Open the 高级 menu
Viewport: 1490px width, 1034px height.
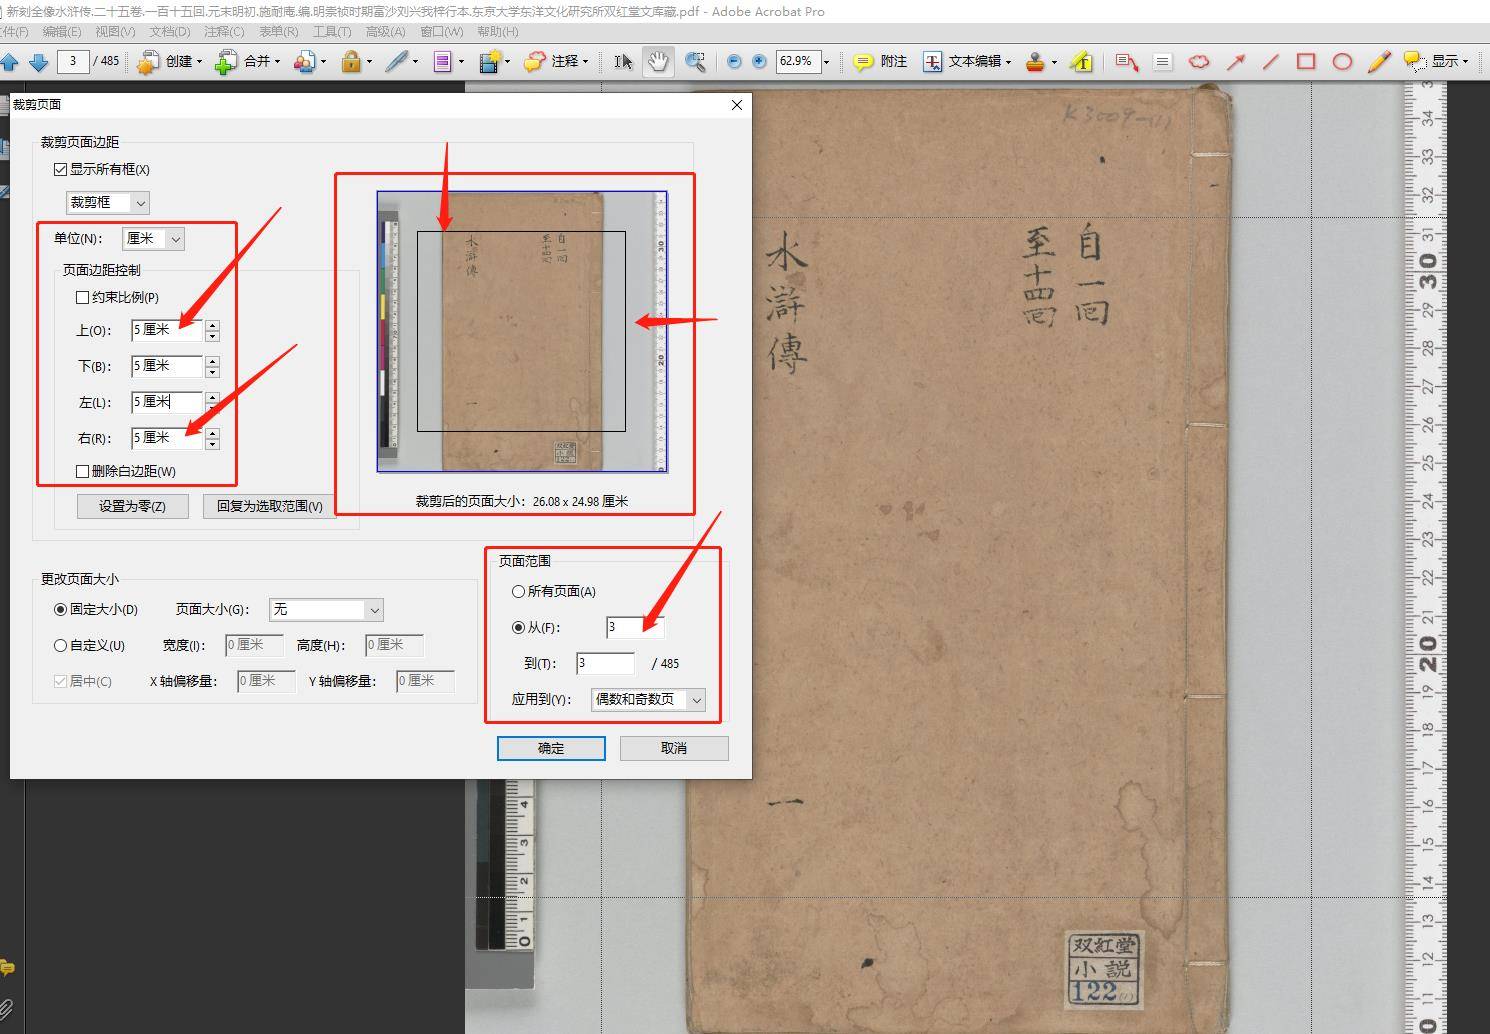click(385, 32)
